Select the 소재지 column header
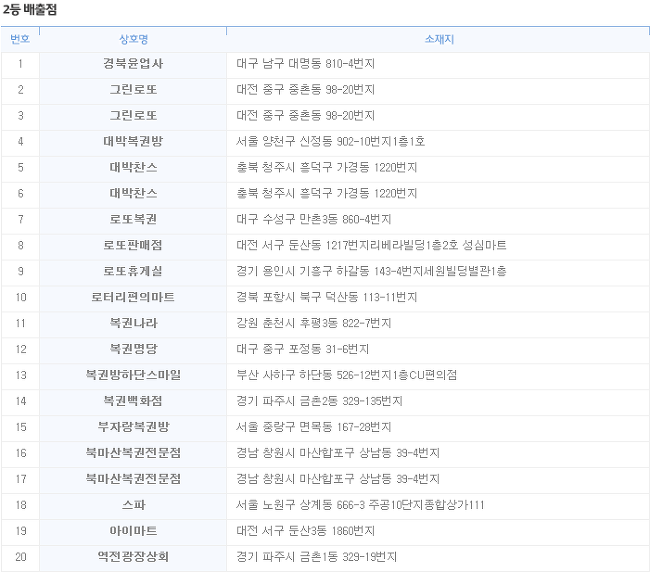This screenshot has width=650, height=572. point(439,39)
